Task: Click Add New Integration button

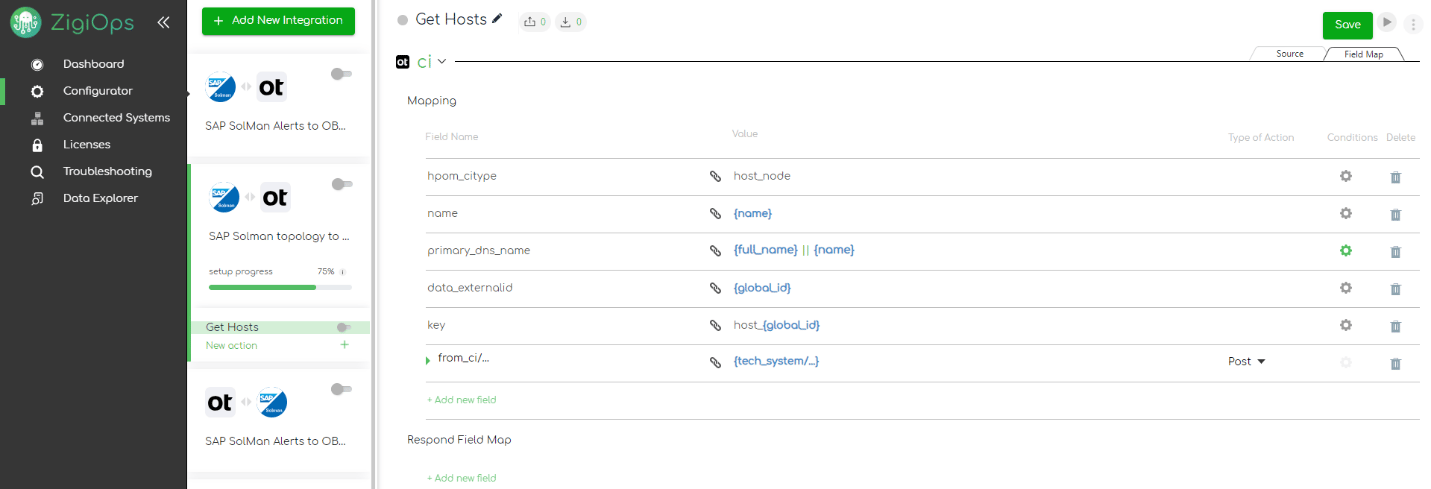Action: 278,21
